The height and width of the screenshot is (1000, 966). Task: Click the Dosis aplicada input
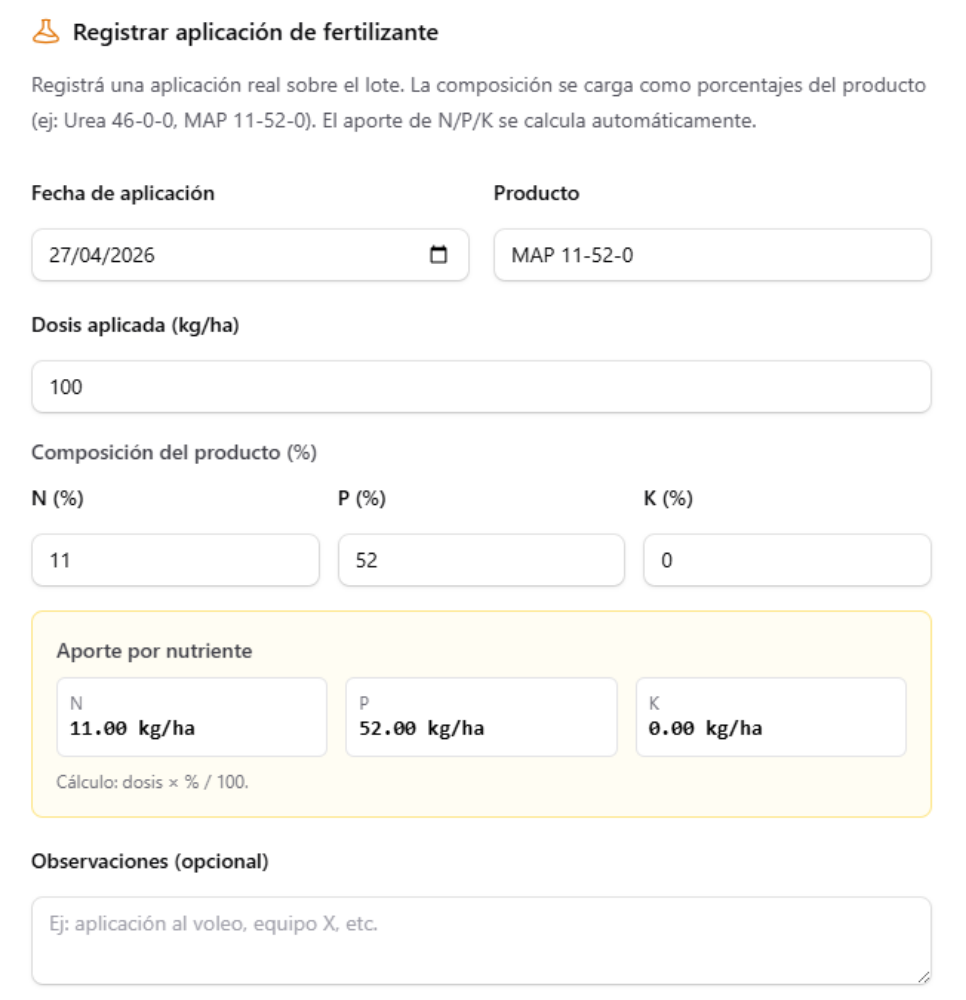tap(481, 386)
